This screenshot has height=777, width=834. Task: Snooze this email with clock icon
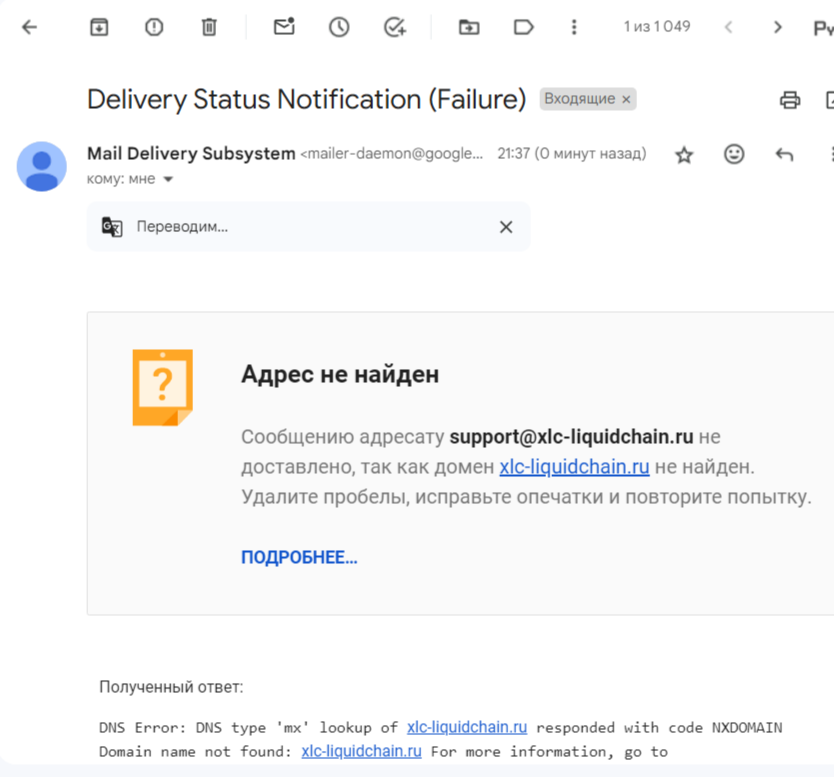(x=339, y=28)
